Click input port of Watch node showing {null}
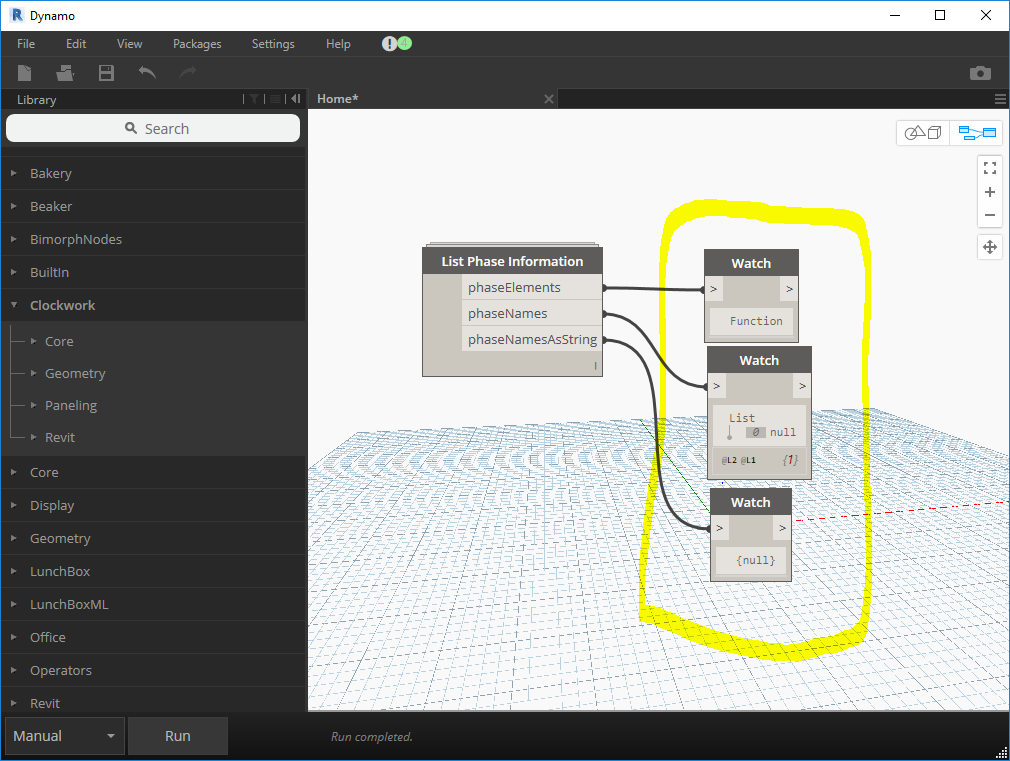The width and height of the screenshot is (1010, 761). pos(719,528)
